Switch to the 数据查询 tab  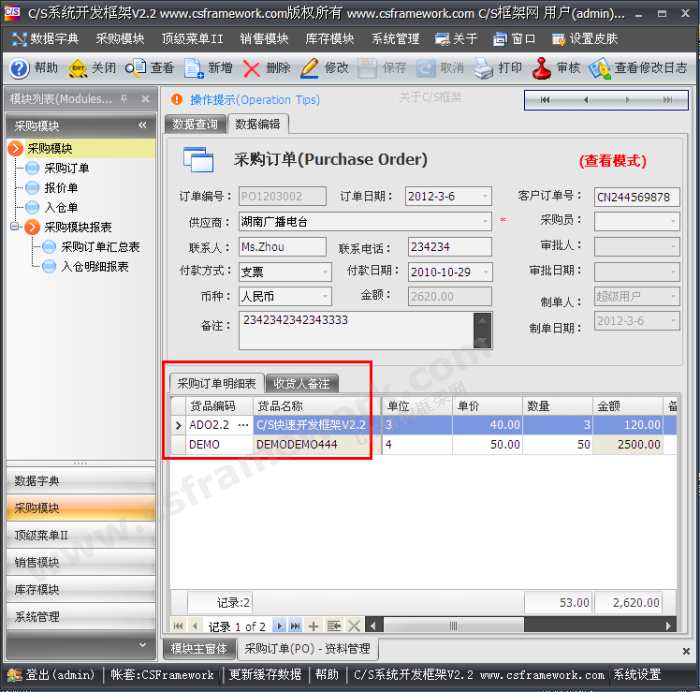click(x=195, y=124)
